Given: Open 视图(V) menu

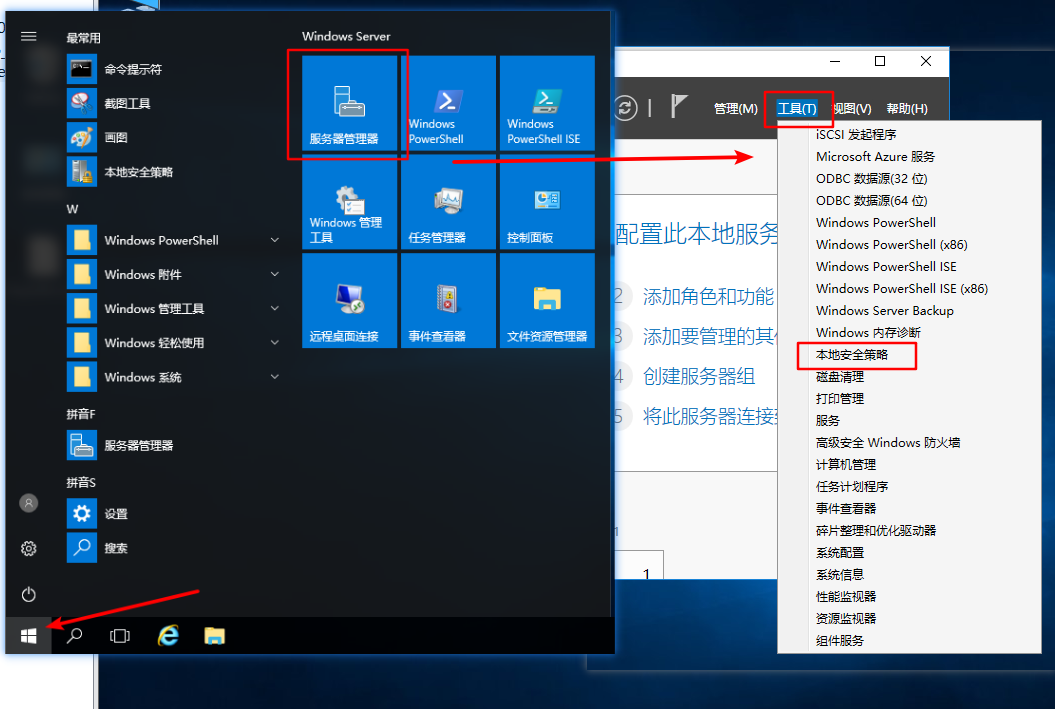Looking at the screenshot, I should point(852,108).
